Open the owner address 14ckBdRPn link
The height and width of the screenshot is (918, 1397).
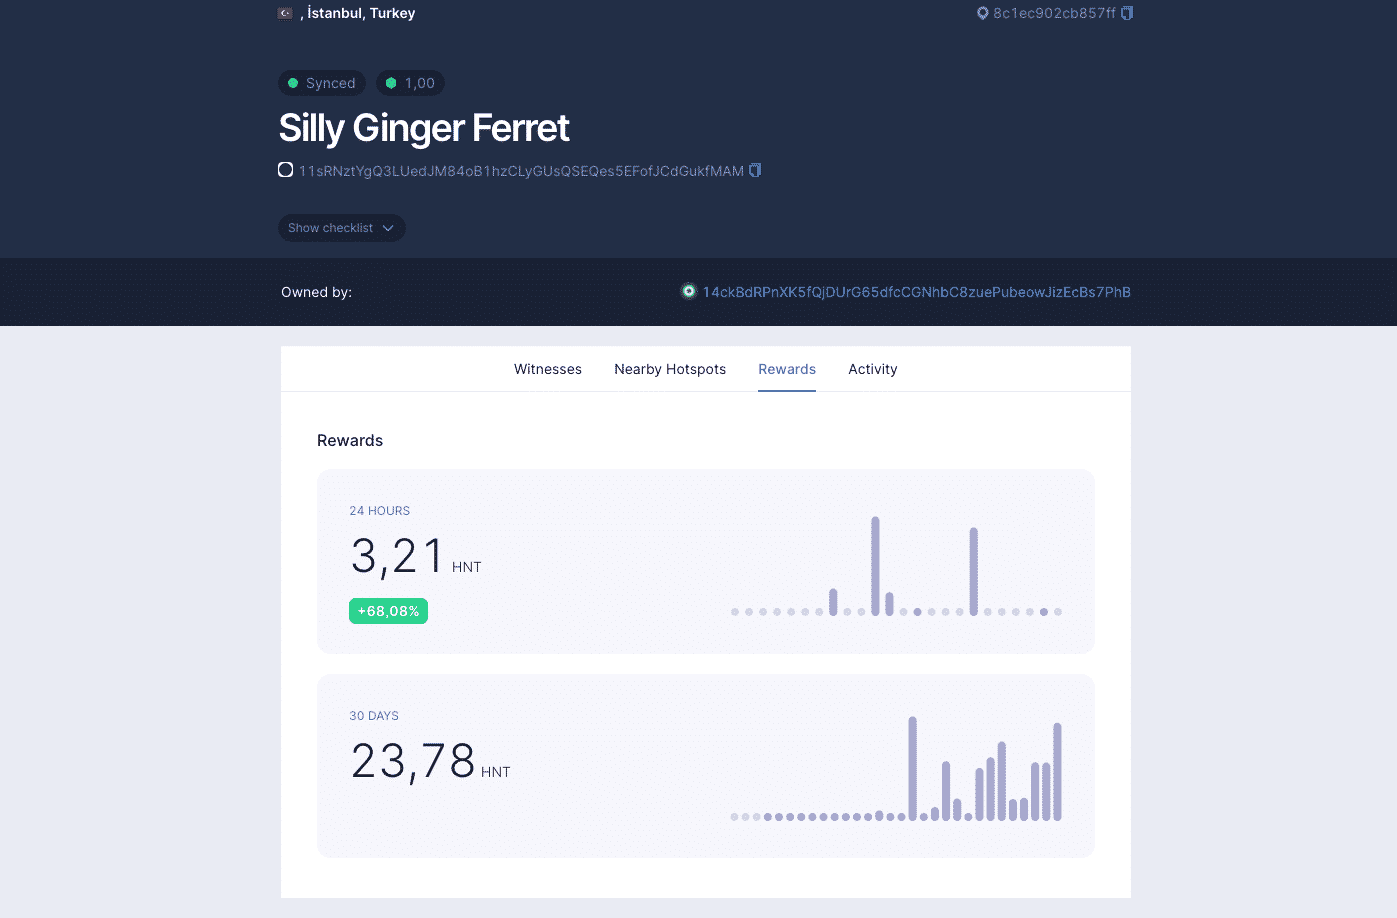click(916, 292)
